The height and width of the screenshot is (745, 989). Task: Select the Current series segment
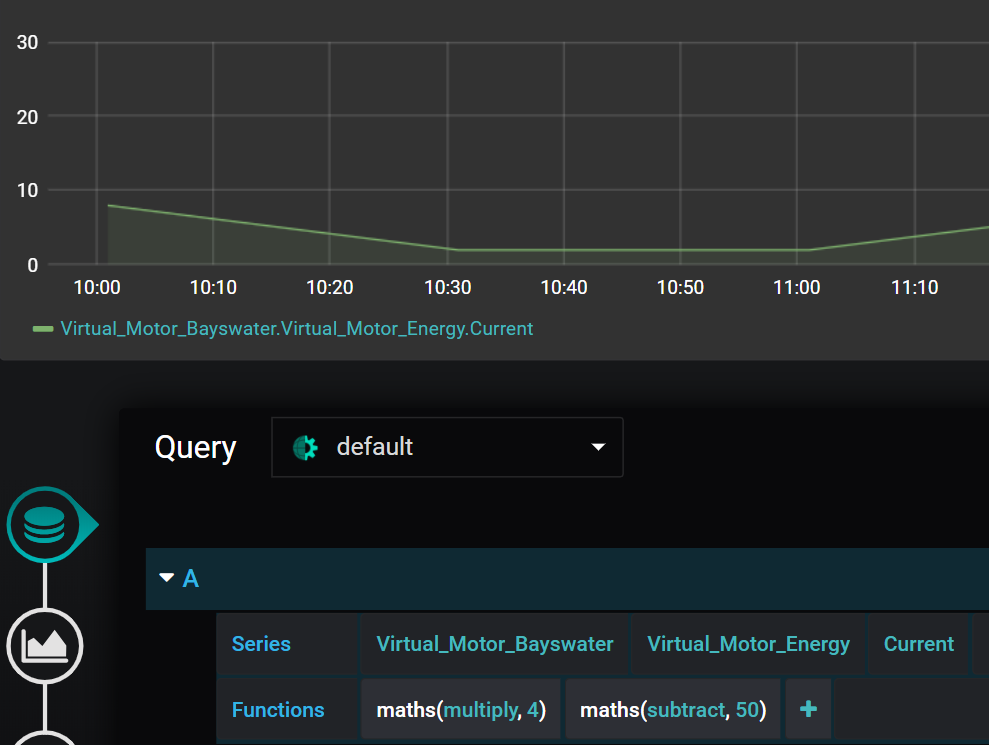click(x=918, y=644)
